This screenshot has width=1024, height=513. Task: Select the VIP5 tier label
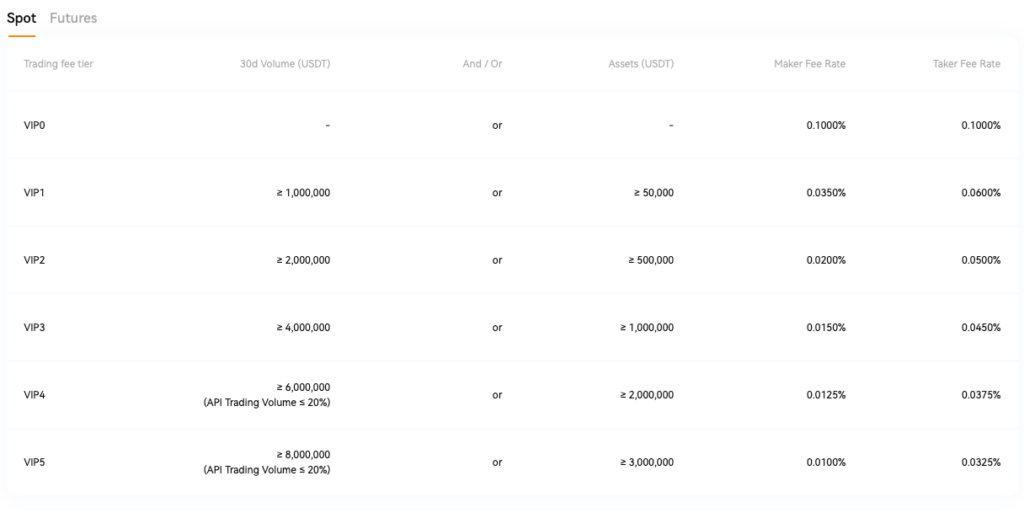pyautogui.click(x=34, y=462)
